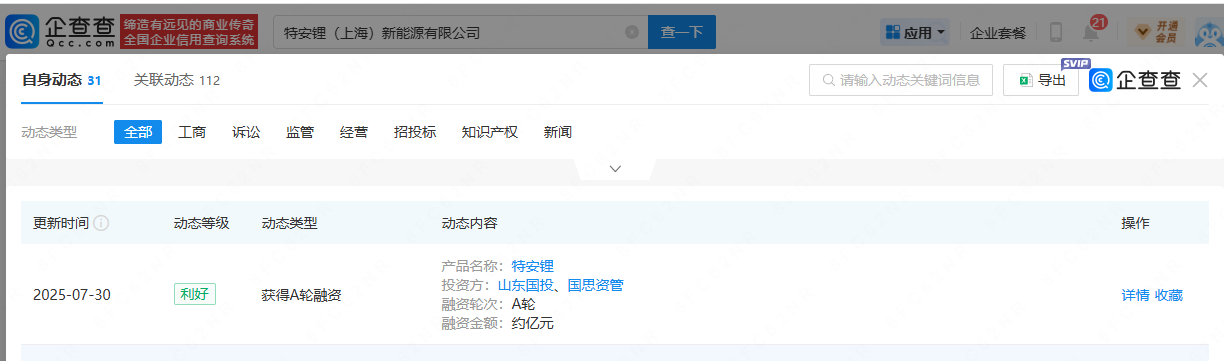
Task: Focus the 请输入动态关键词信息 search field
Action: (x=900, y=80)
